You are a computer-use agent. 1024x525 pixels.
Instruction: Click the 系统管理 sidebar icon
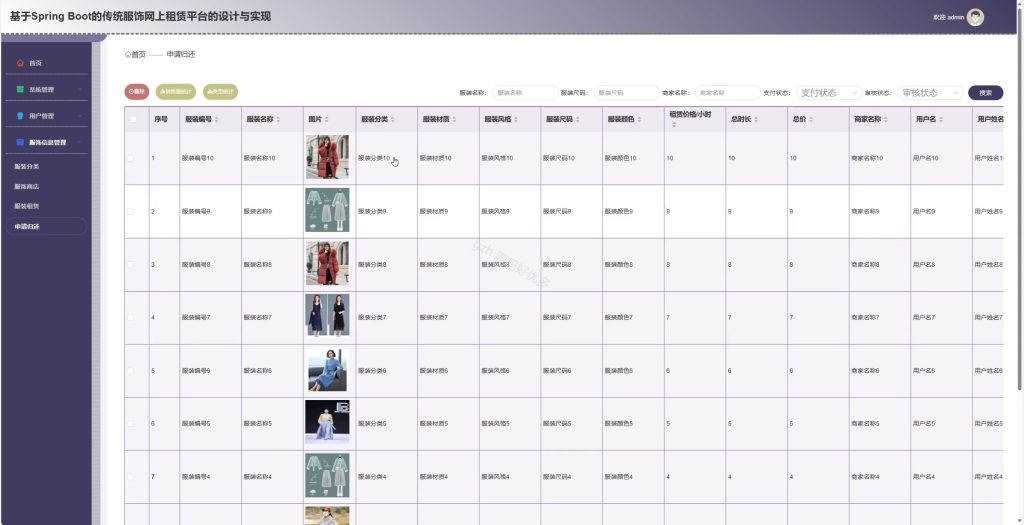coord(20,89)
